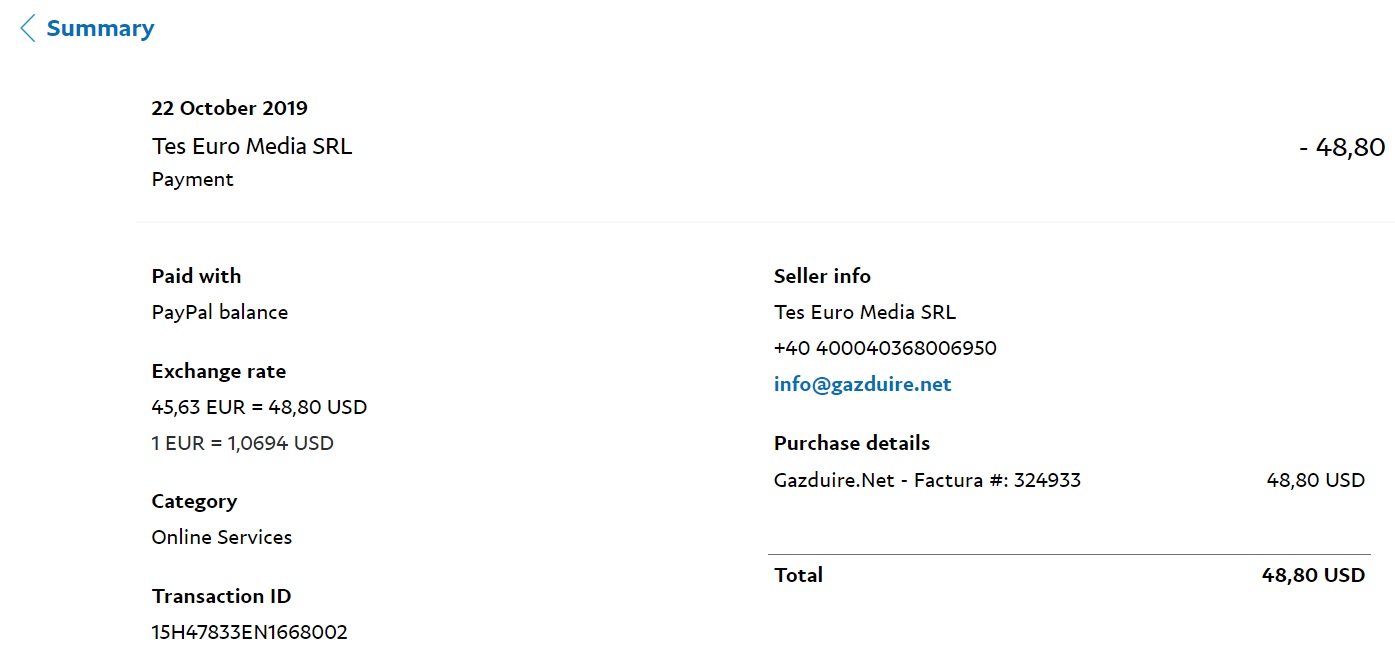Click the back arrow chevron icon
Image resolution: width=1395 pixels, height=655 pixels.
[x=27, y=28]
